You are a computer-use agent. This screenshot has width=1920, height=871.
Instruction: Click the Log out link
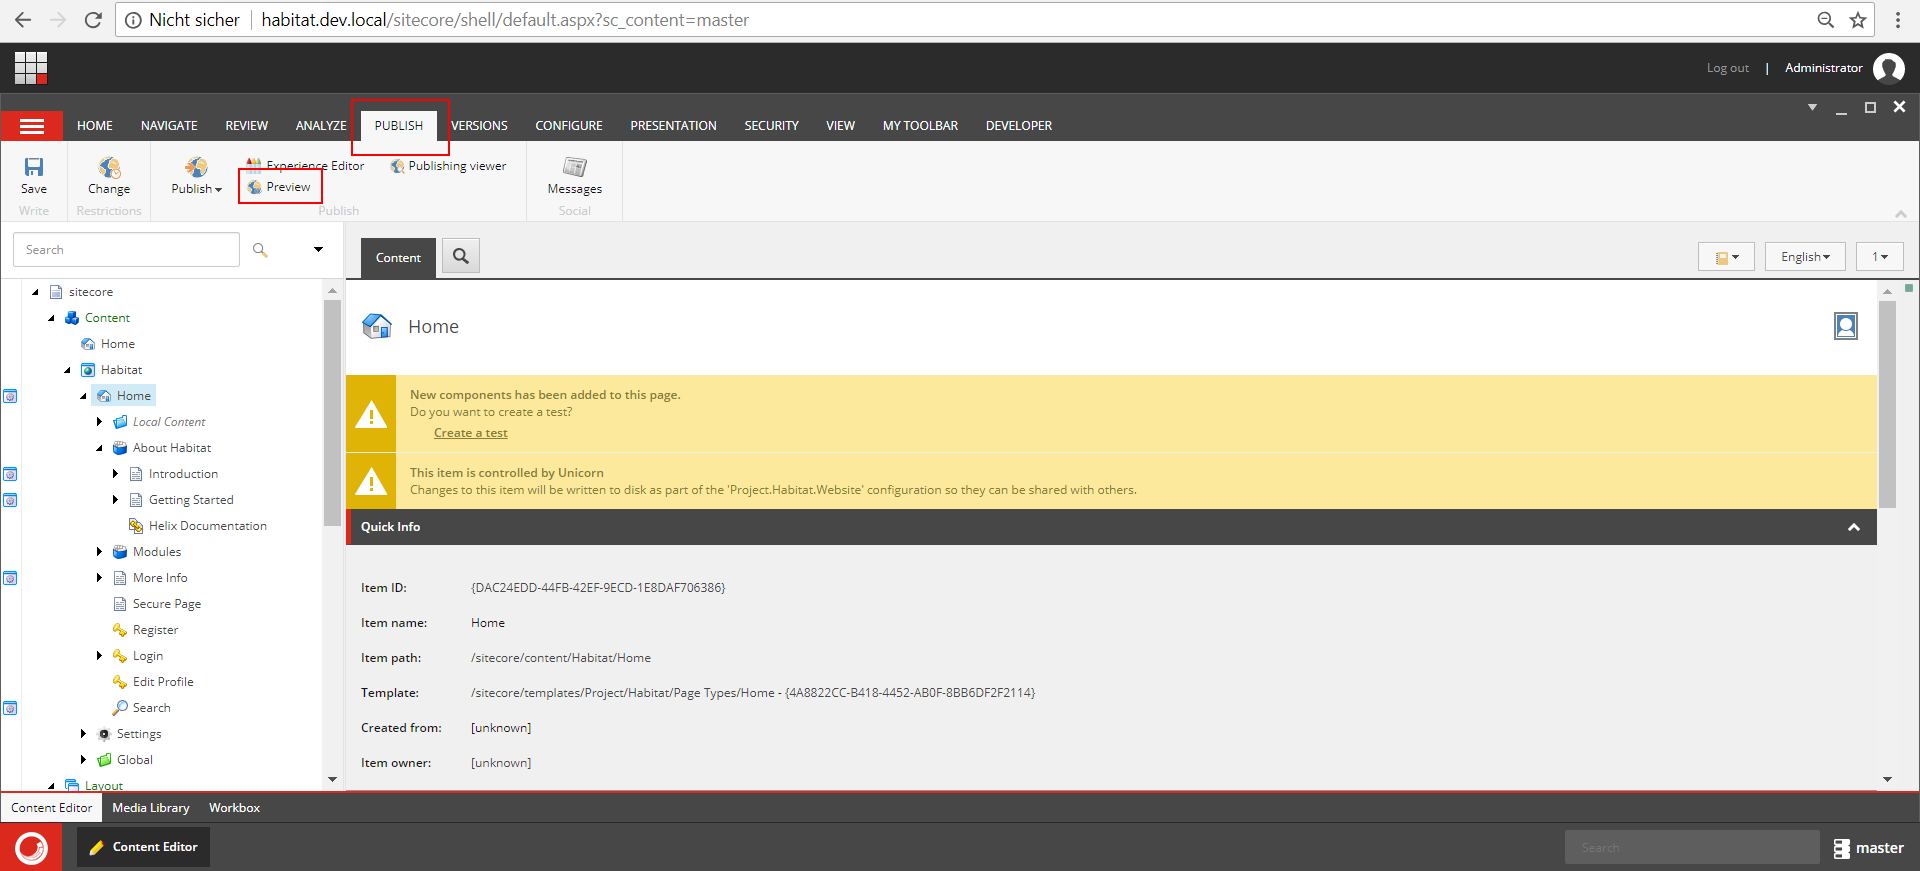[1728, 68]
